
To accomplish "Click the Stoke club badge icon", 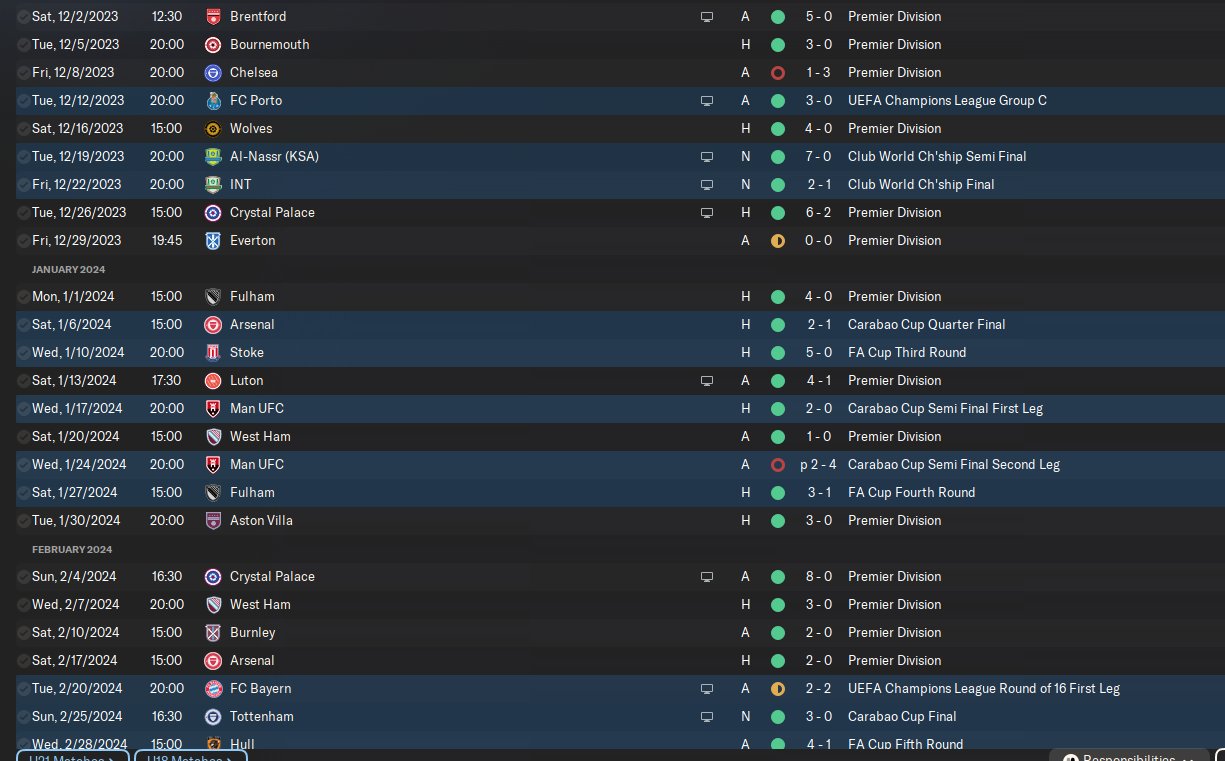I will [212, 353].
